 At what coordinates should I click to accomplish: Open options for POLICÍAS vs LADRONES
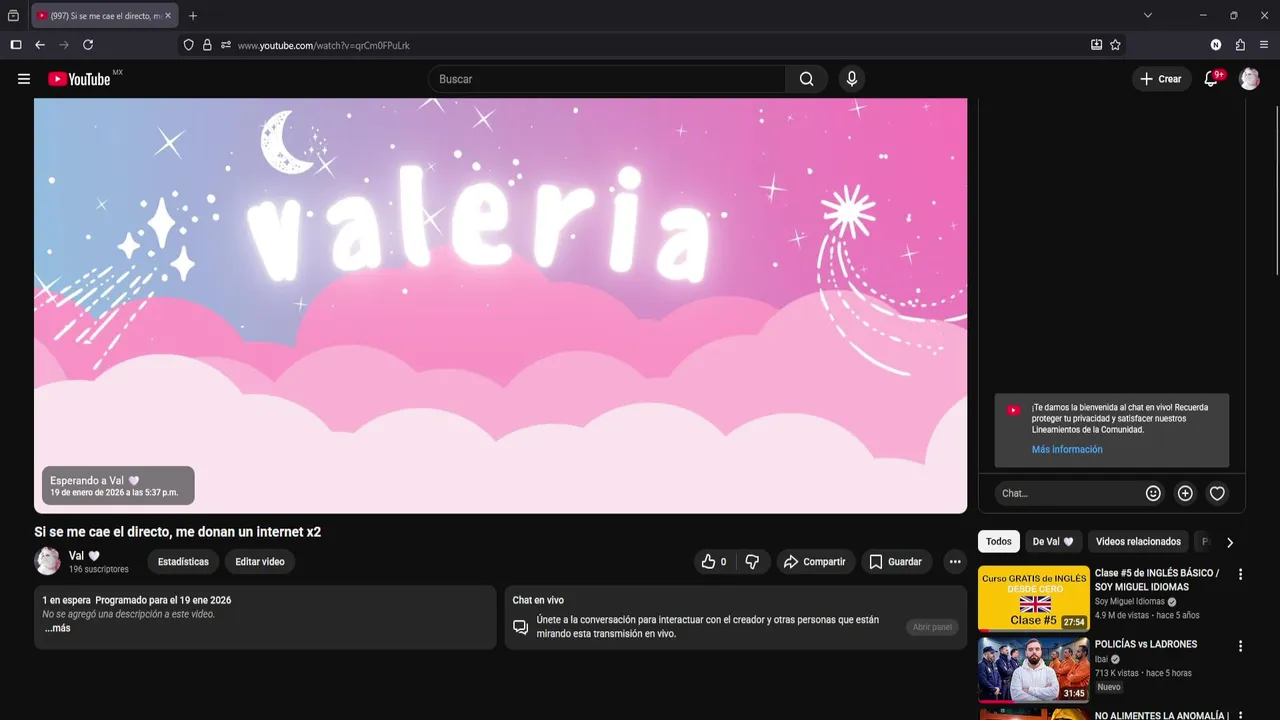click(x=1240, y=647)
